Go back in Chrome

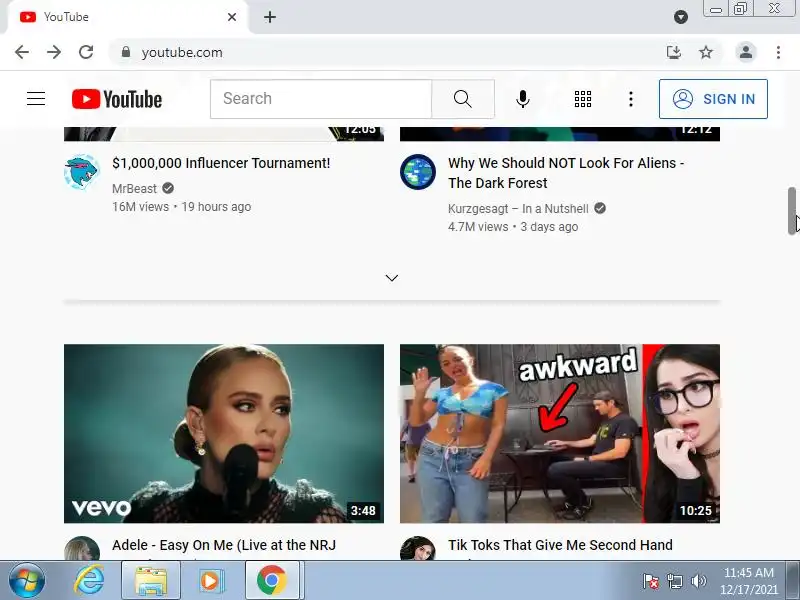click(22, 52)
